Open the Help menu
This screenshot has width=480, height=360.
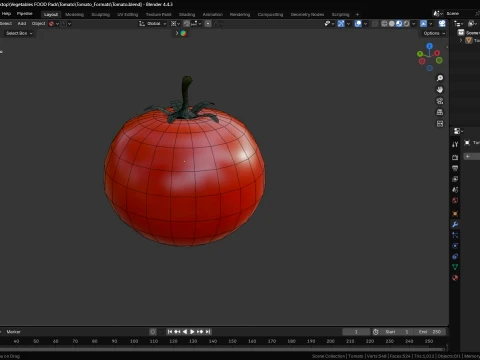coord(6,14)
